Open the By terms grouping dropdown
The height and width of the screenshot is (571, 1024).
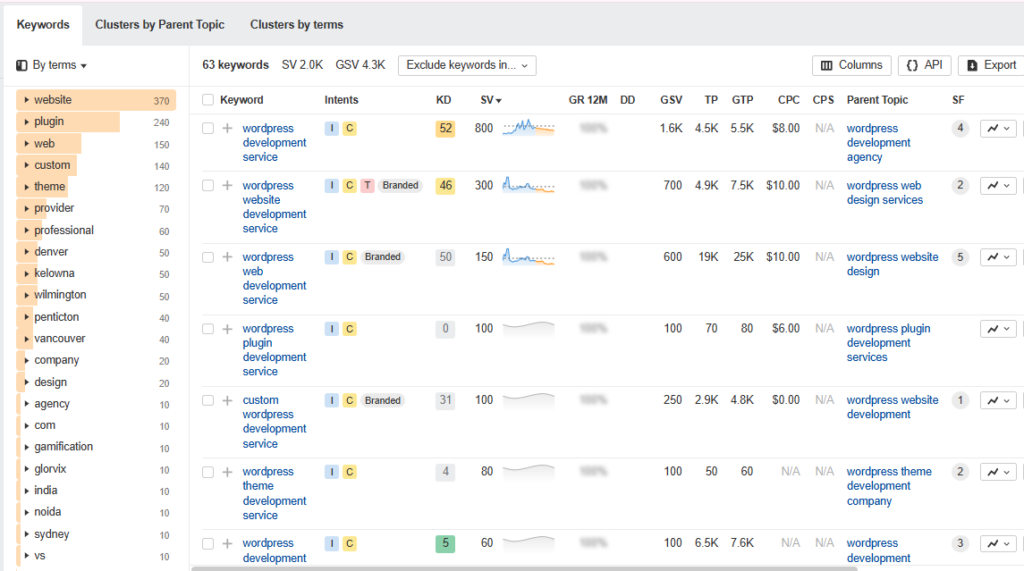(x=52, y=65)
